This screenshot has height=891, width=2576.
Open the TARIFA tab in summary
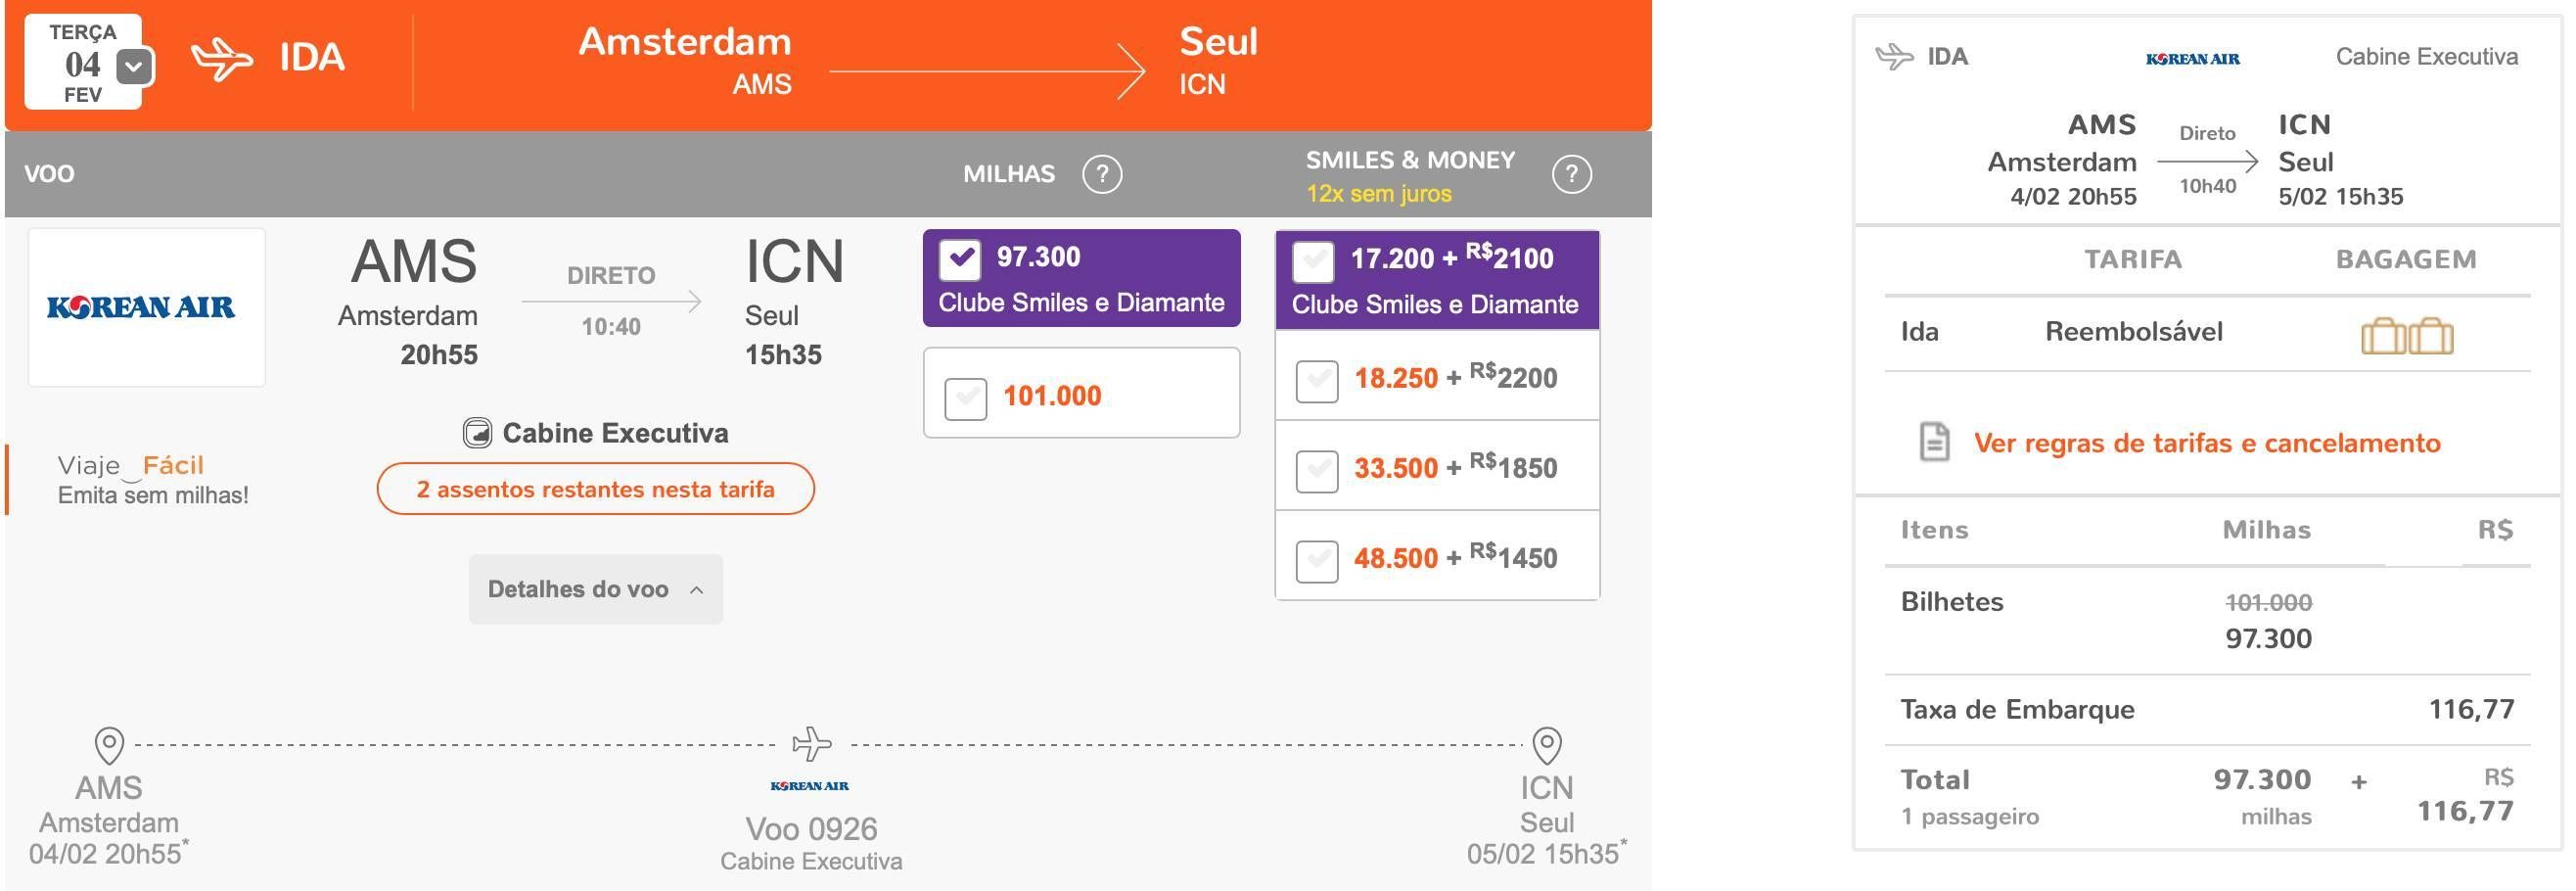coord(2133,259)
